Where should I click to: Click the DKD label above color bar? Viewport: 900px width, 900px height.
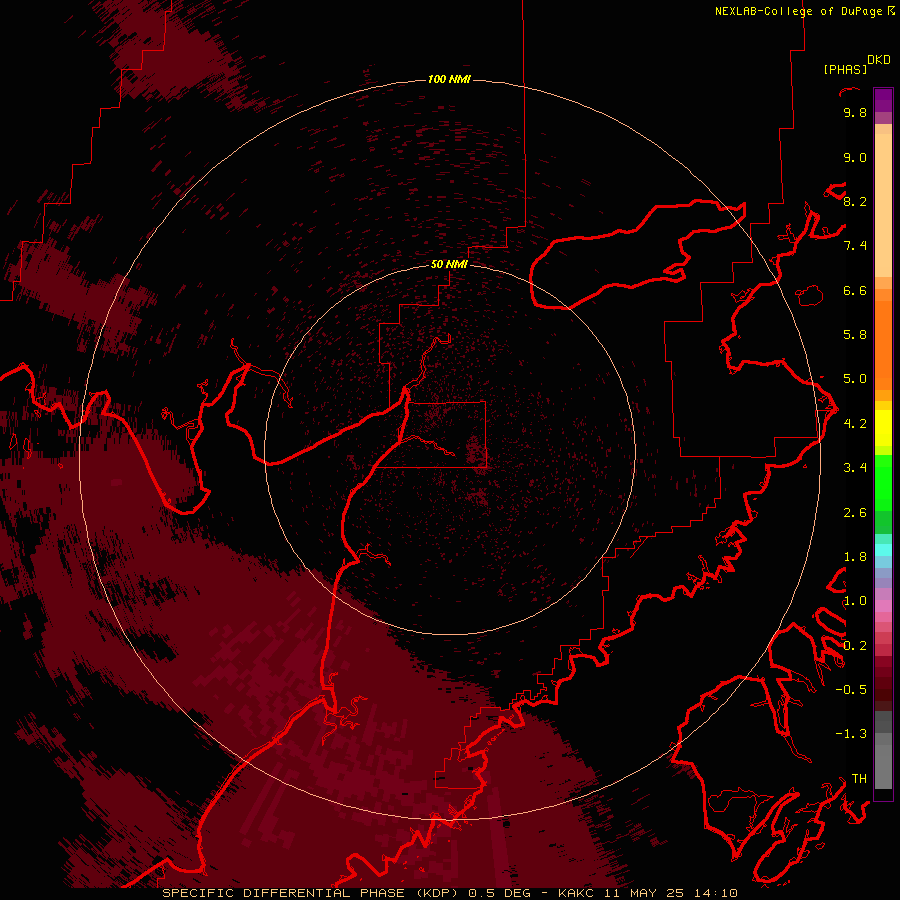click(878, 60)
